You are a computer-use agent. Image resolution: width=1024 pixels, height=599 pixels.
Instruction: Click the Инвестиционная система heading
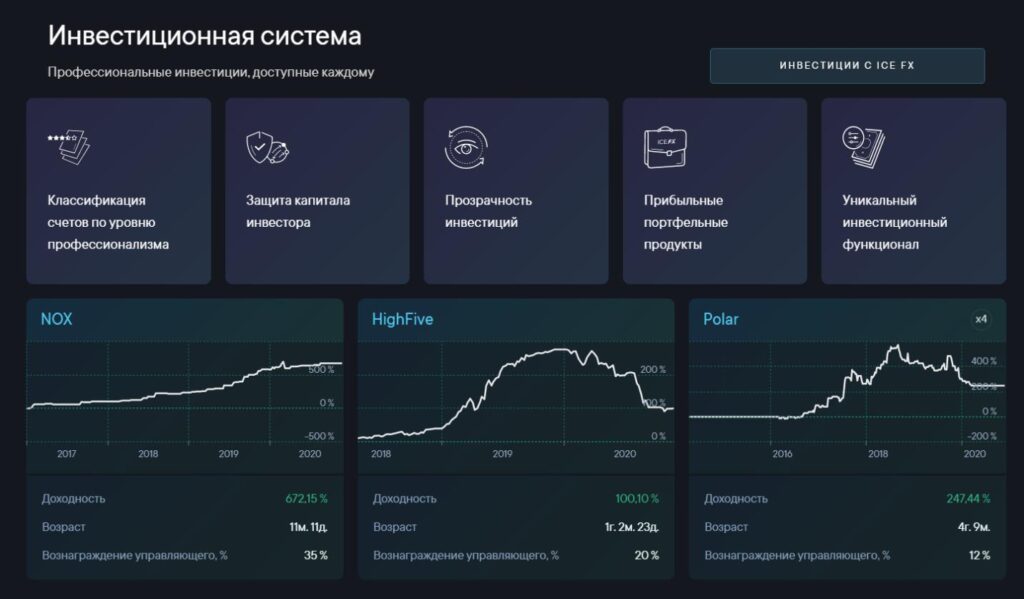point(204,35)
